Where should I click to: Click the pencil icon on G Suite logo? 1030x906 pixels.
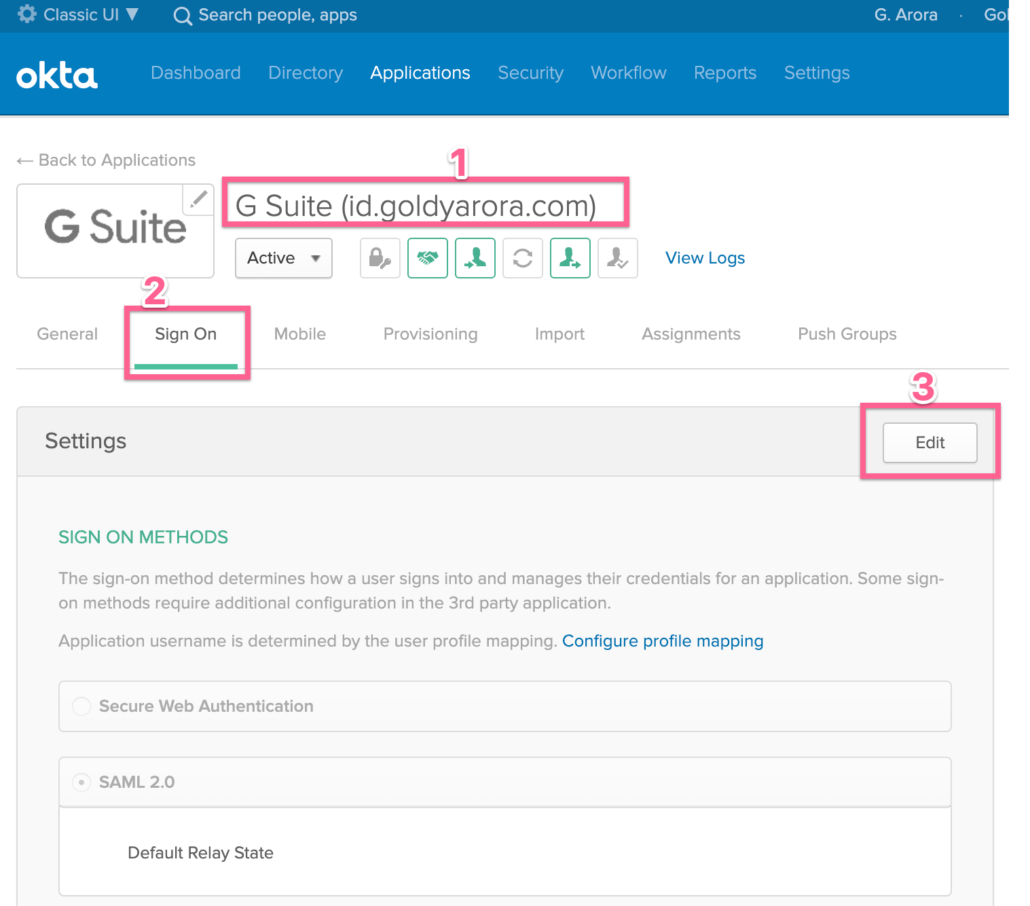198,199
